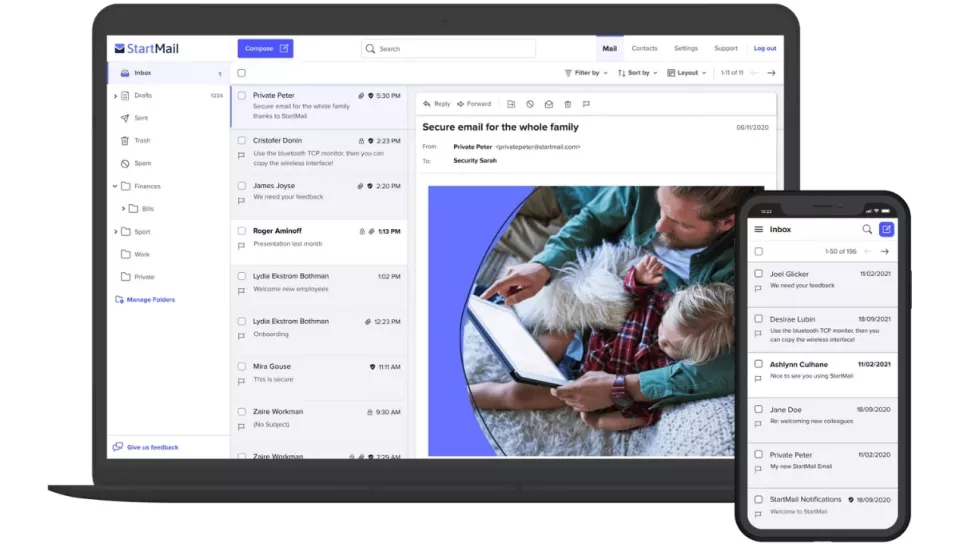The width and height of the screenshot is (970, 546).
Task: Tap the phone compose icon
Action: pyautogui.click(x=886, y=229)
